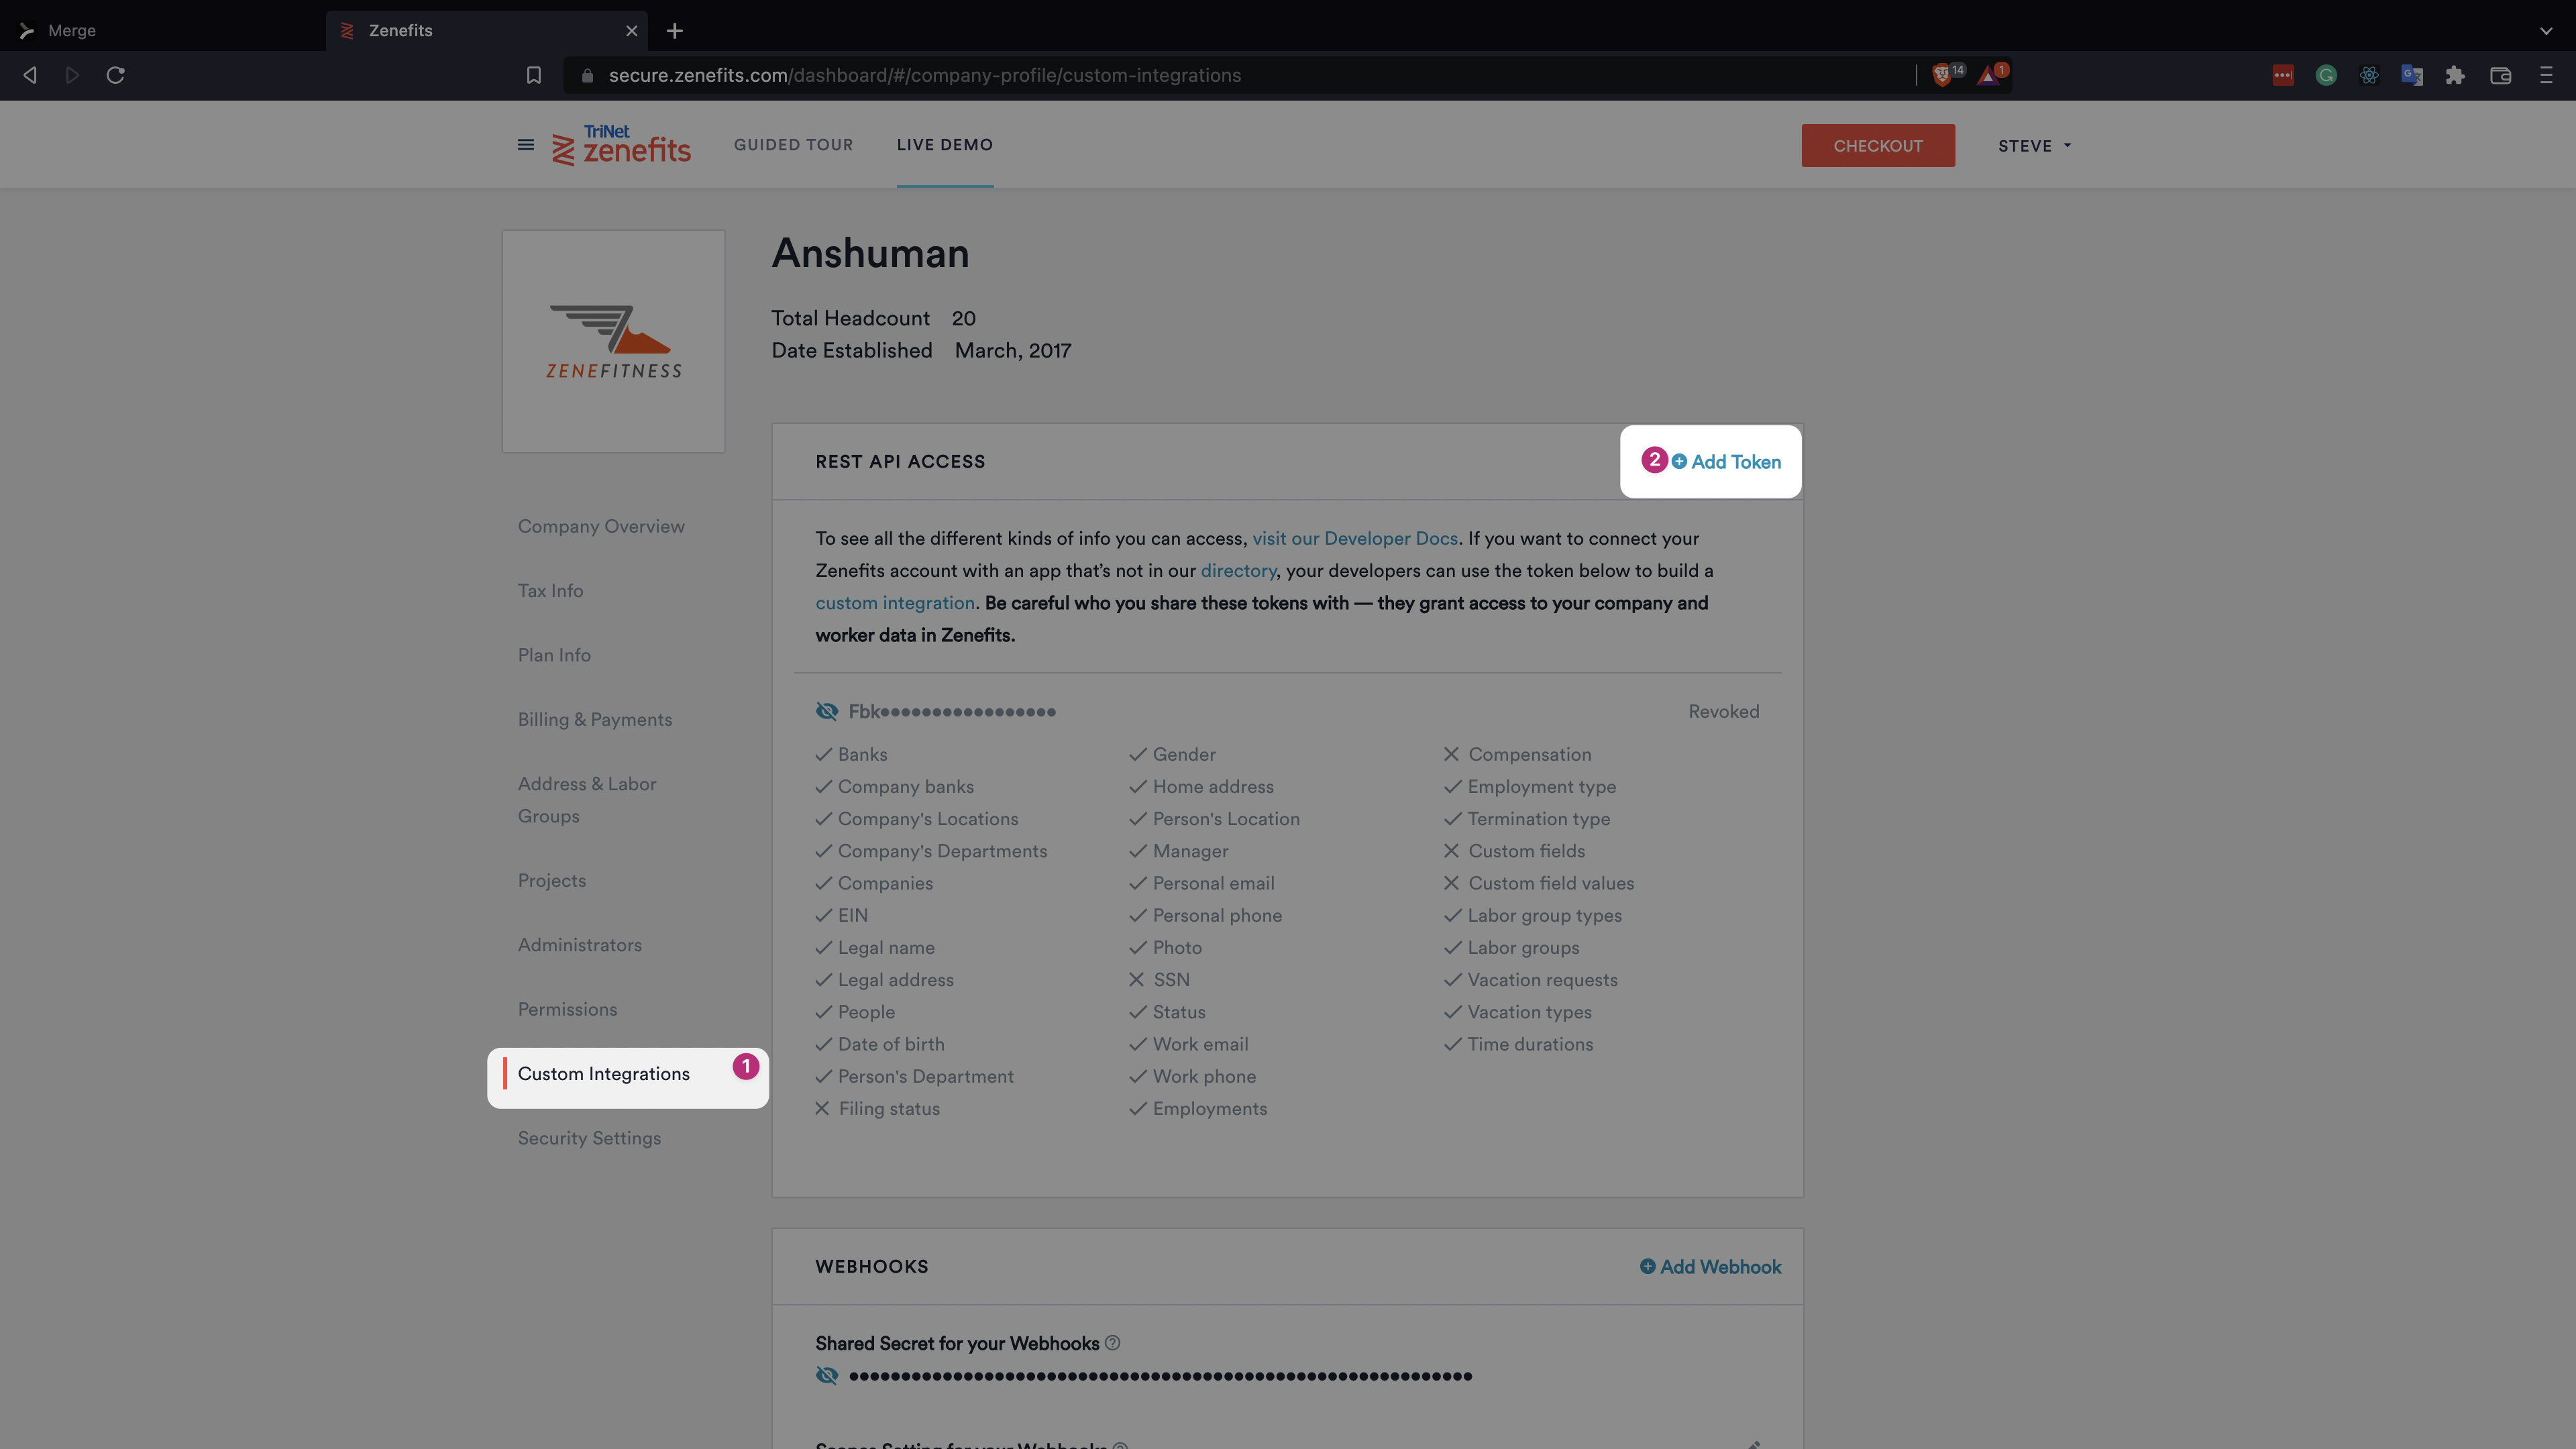Open the Developer Docs link
Image resolution: width=2576 pixels, height=1449 pixels.
pos(1355,538)
